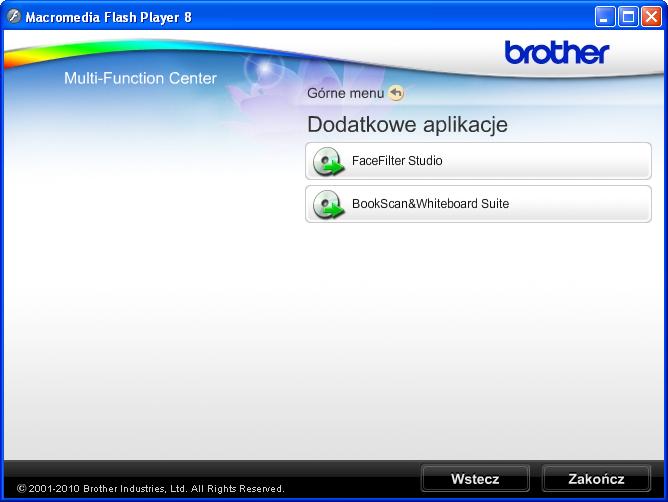
Task: Click the Multi-Function Center title text
Action: tap(140, 78)
